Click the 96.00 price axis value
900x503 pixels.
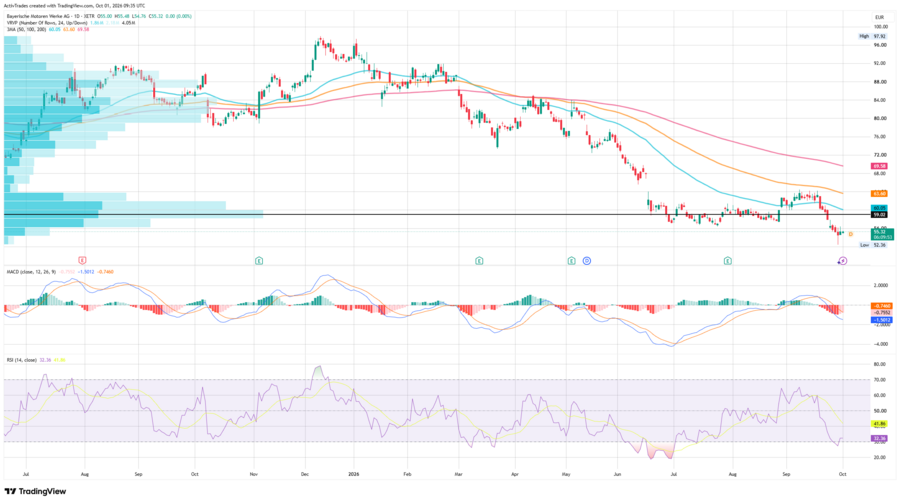(880, 45)
